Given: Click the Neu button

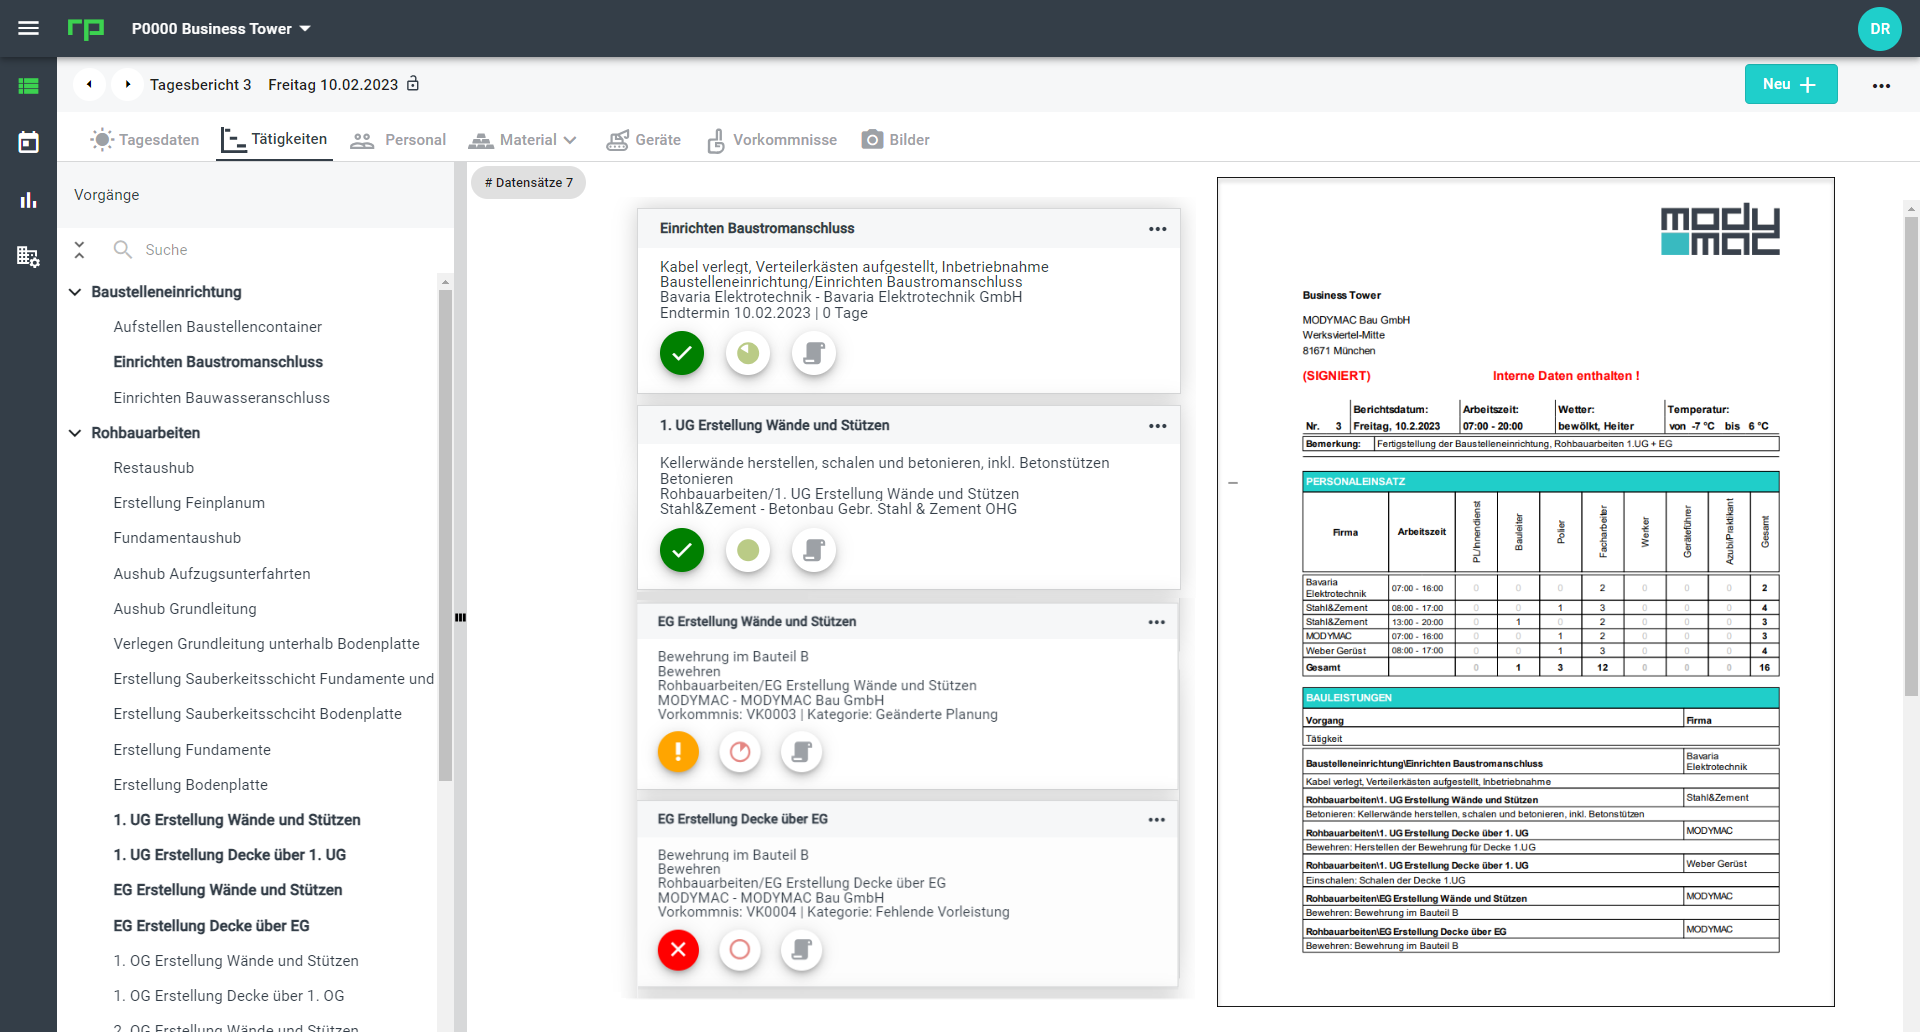Looking at the screenshot, I should 1790,84.
